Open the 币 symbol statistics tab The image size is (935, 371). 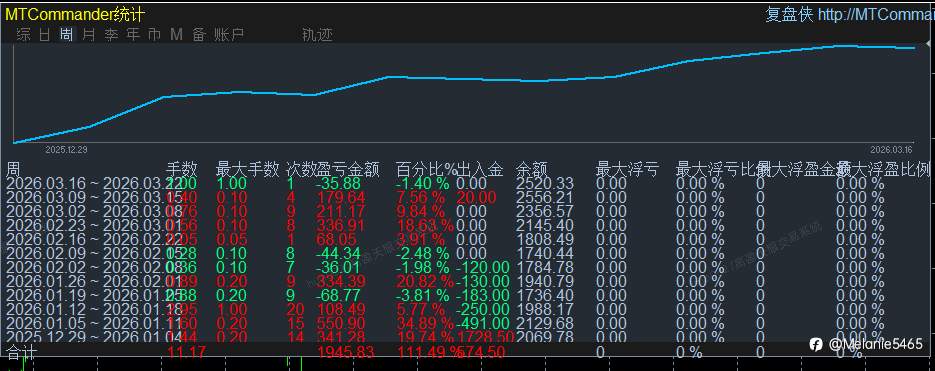tap(154, 35)
